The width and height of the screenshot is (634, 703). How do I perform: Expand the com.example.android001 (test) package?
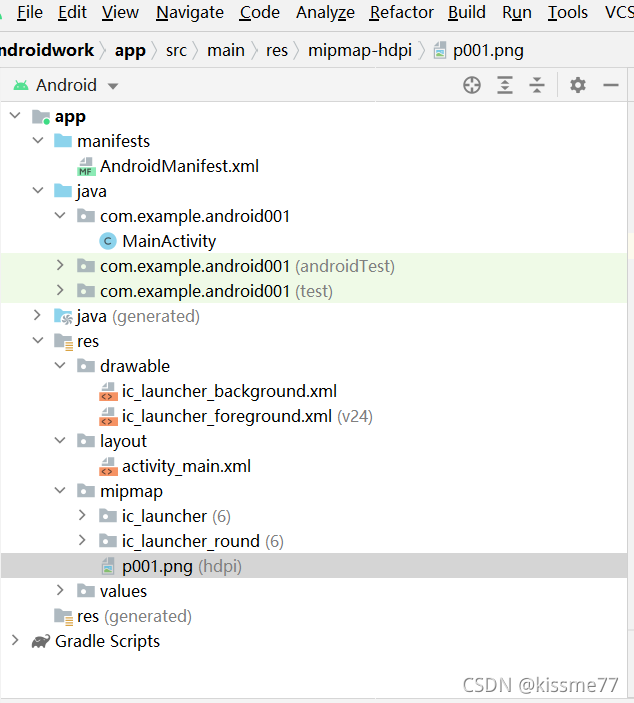click(60, 291)
